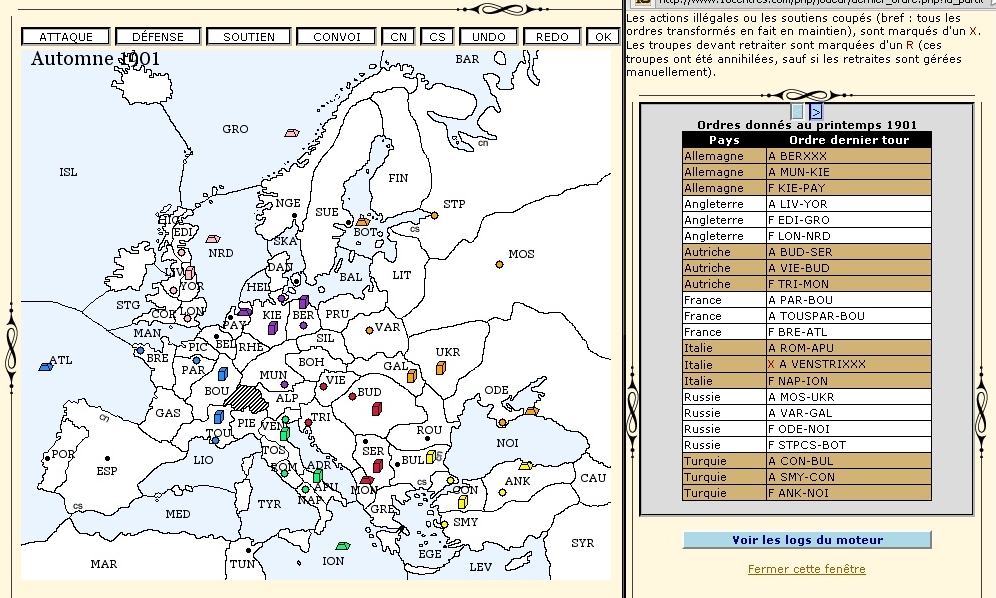Confirm orders with the OK button
The width and height of the screenshot is (996, 598).
tap(603, 37)
